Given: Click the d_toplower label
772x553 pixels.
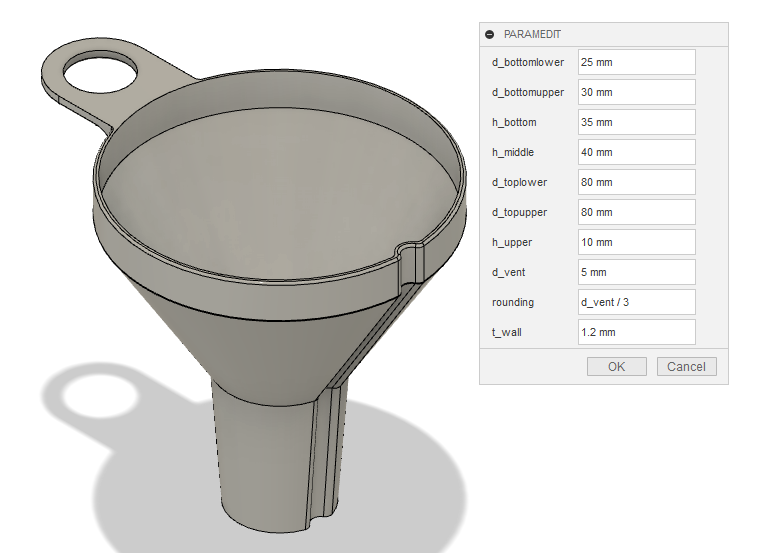Looking at the screenshot, I should point(519,183).
